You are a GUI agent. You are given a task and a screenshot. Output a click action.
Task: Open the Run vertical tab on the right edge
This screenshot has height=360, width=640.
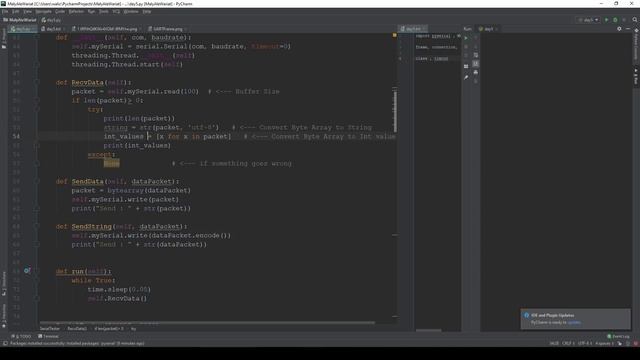pyautogui.click(x=636, y=76)
